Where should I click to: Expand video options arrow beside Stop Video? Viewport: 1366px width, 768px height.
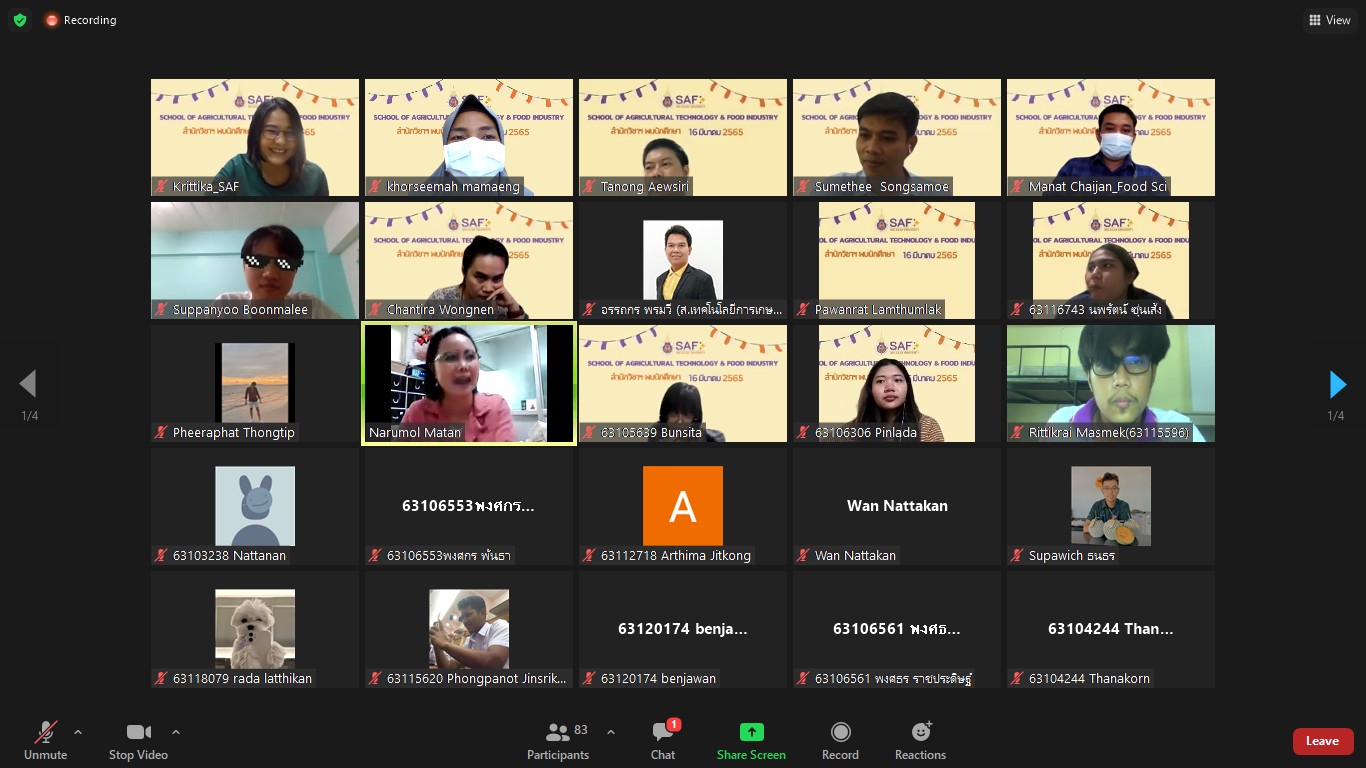coord(176,732)
